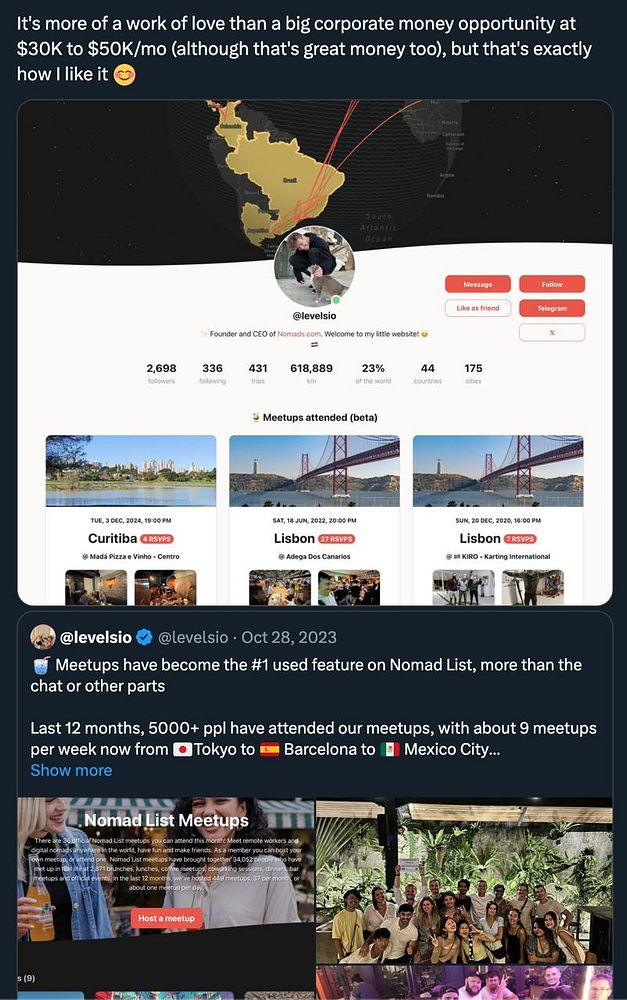
Task: Click the Message button on the profile
Action: (x=478, y=284)
